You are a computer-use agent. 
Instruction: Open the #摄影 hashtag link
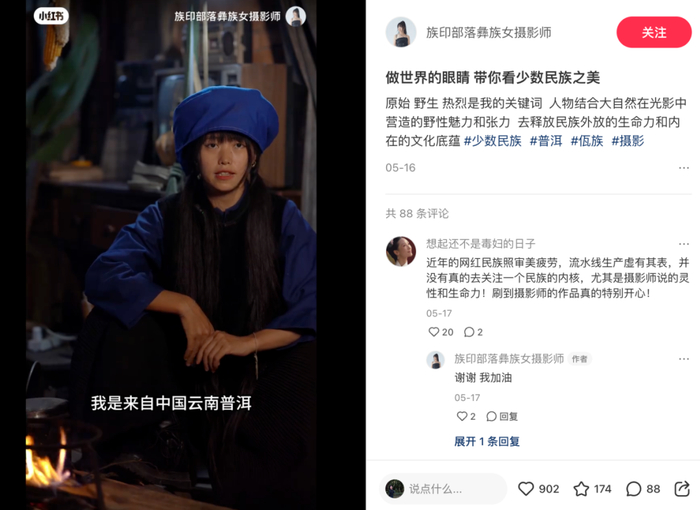(x=627, y=141)
